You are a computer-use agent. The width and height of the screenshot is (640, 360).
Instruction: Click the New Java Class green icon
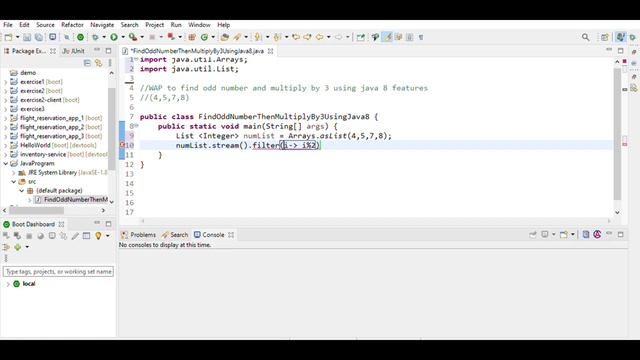(x=204, y=37)
